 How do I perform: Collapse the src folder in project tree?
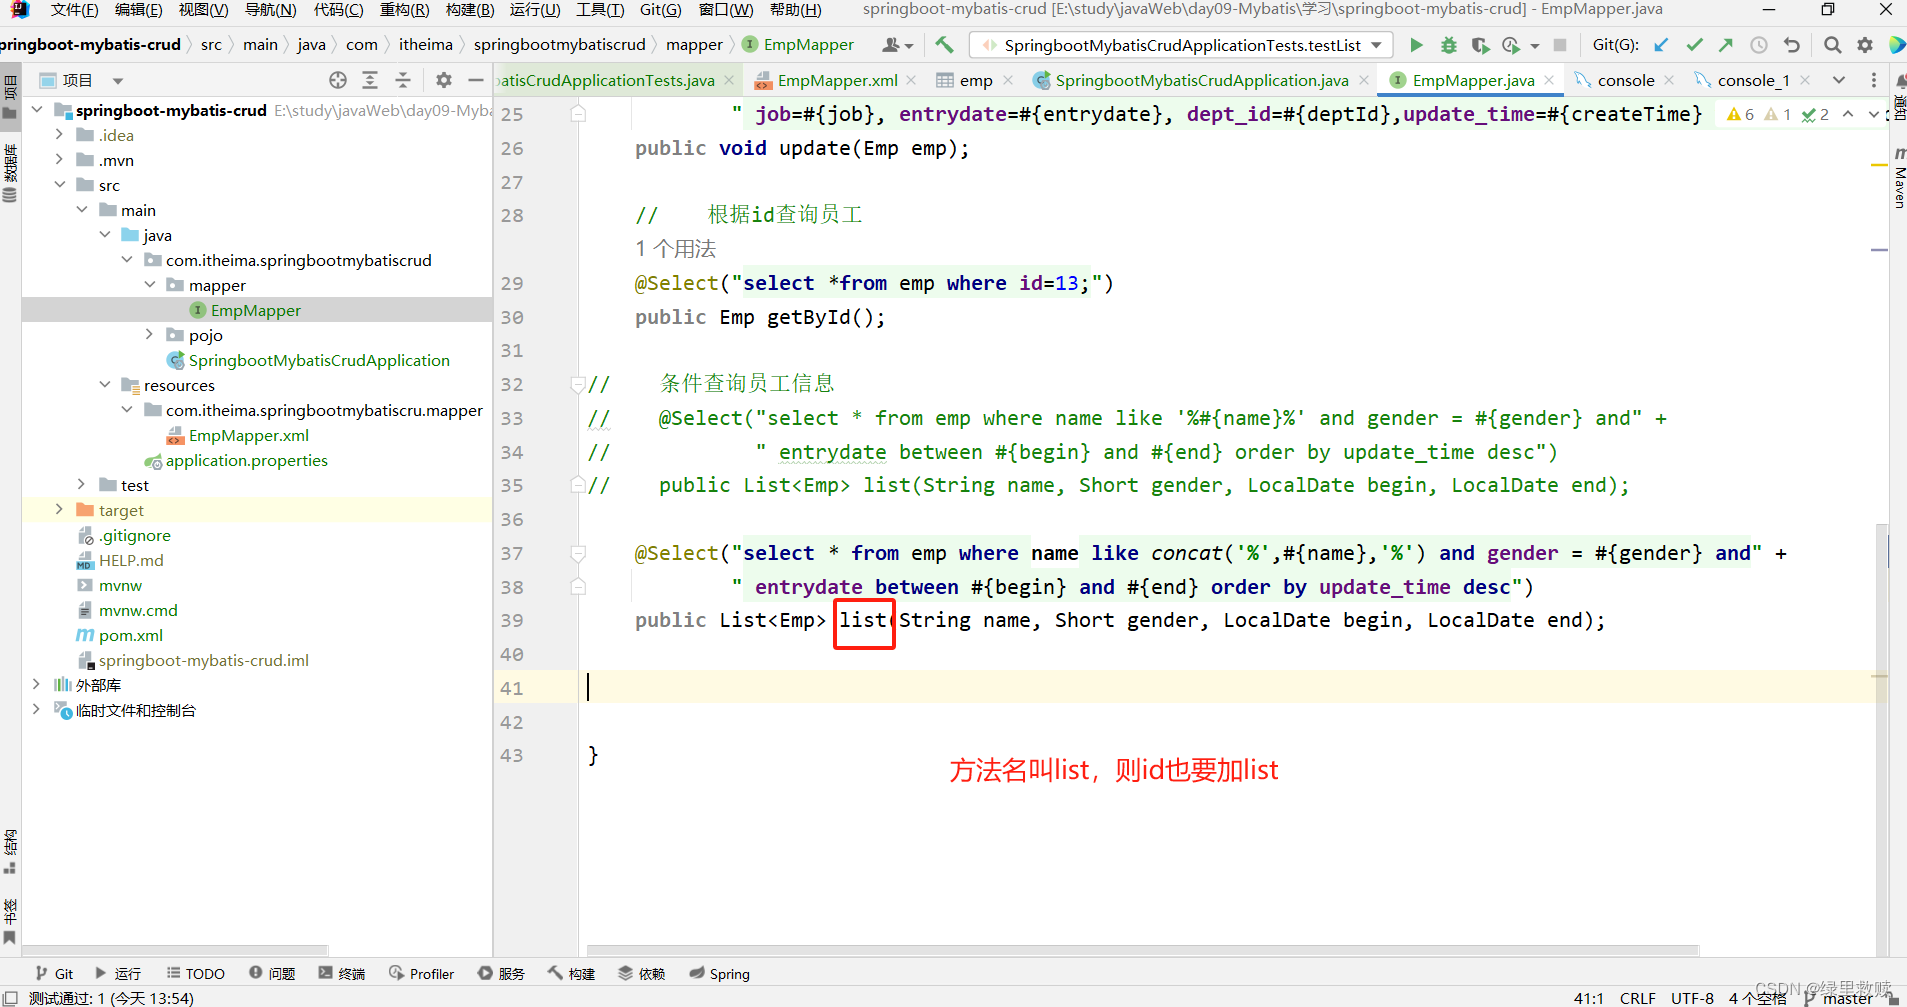60,185
